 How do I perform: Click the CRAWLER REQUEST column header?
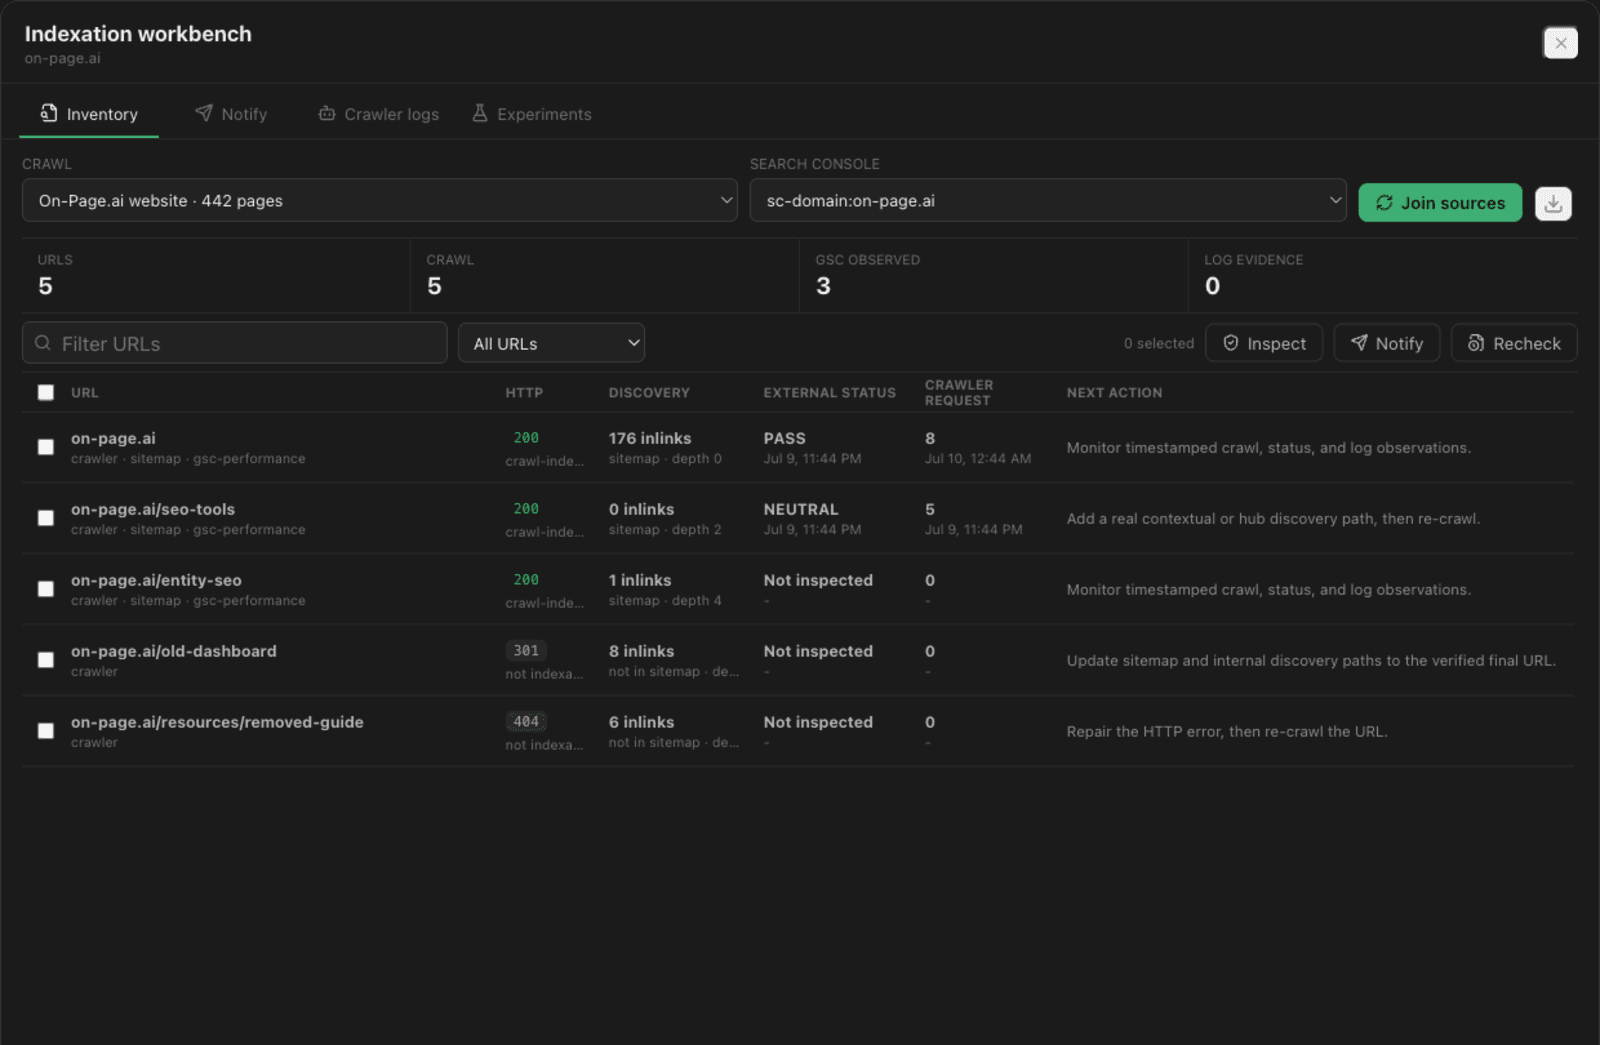(959, 392)
